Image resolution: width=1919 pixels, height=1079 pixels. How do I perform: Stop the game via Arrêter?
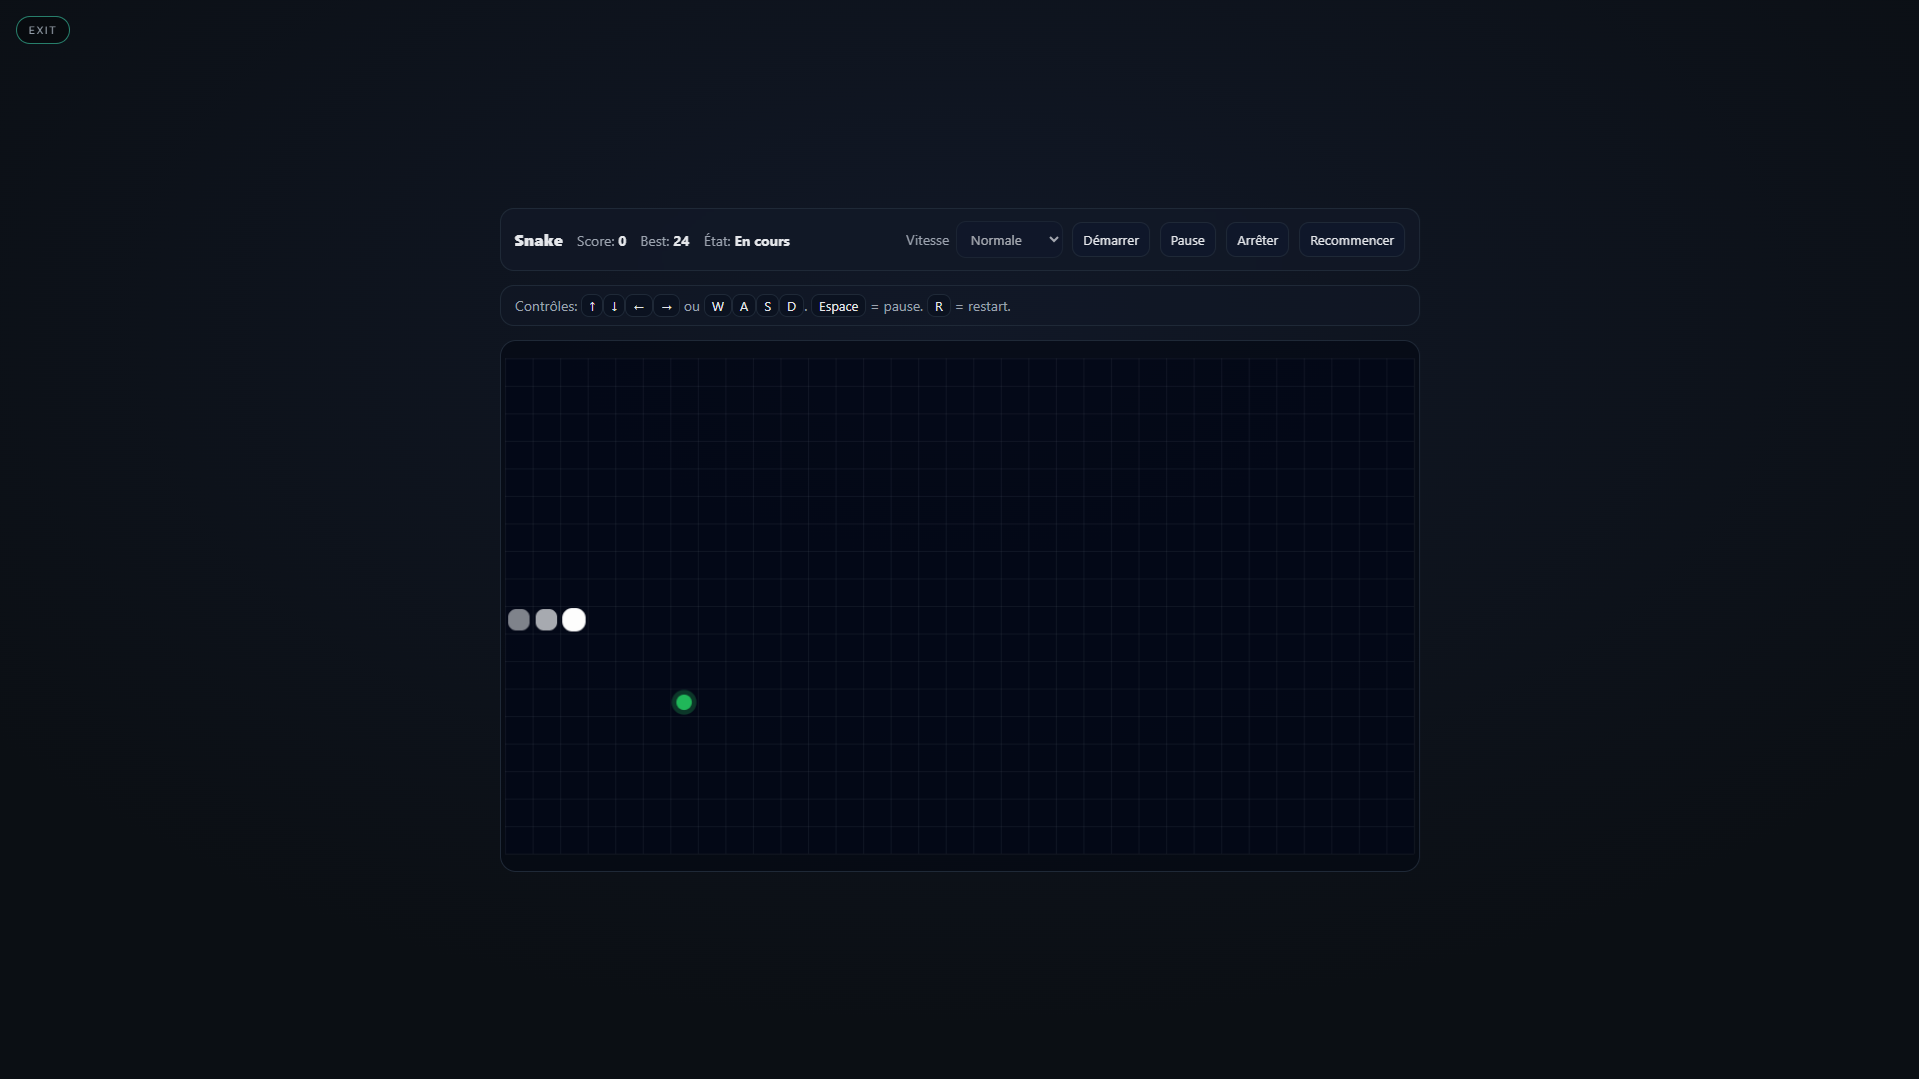coord(1256,240)
